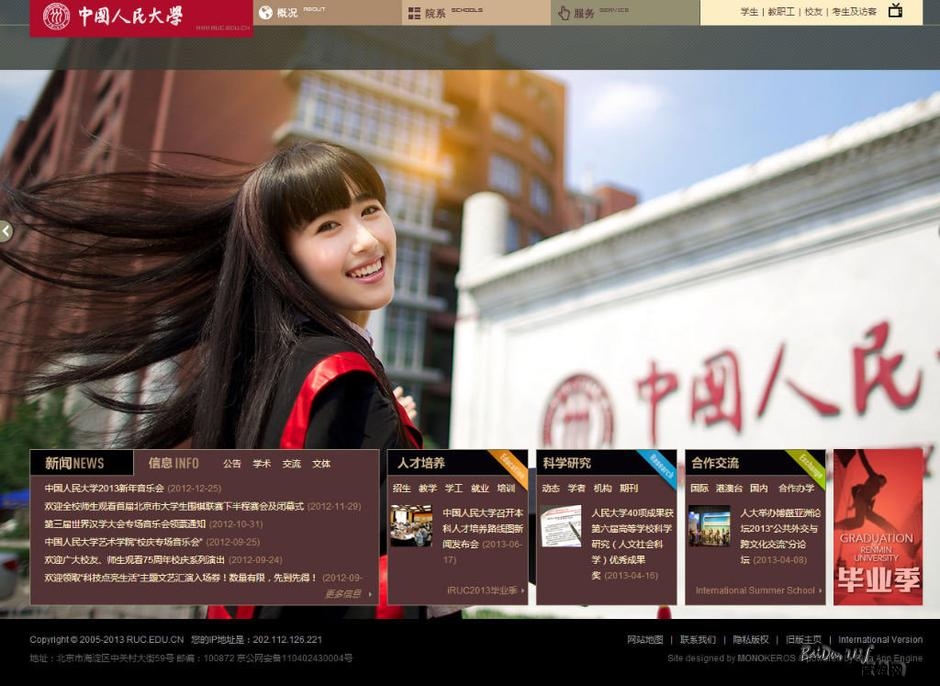Image resolution: width=940 pixels, height=686 pixels.
Task: Expand the iRUC2013毕业季 link arrow
Action: point(487,591)
